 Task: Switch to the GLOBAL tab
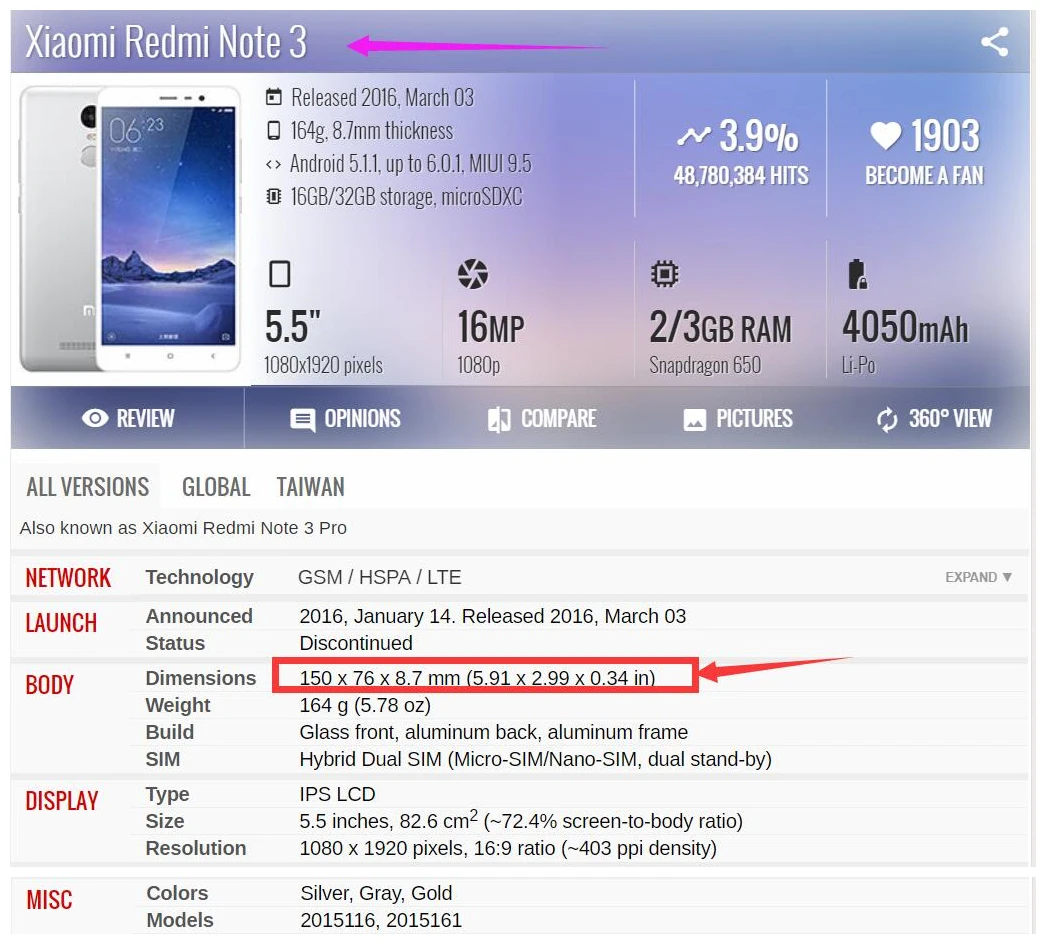coord(216,487)
